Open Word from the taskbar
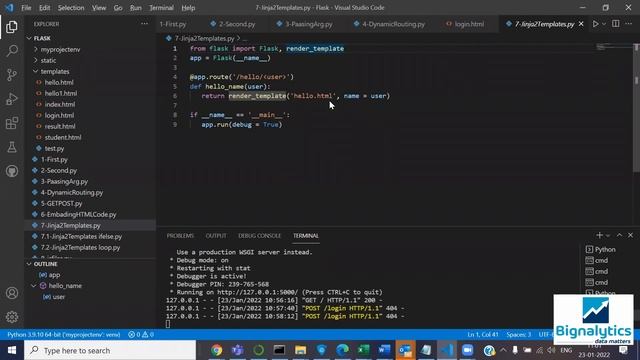The image size is (640, 360). (384, 350)
